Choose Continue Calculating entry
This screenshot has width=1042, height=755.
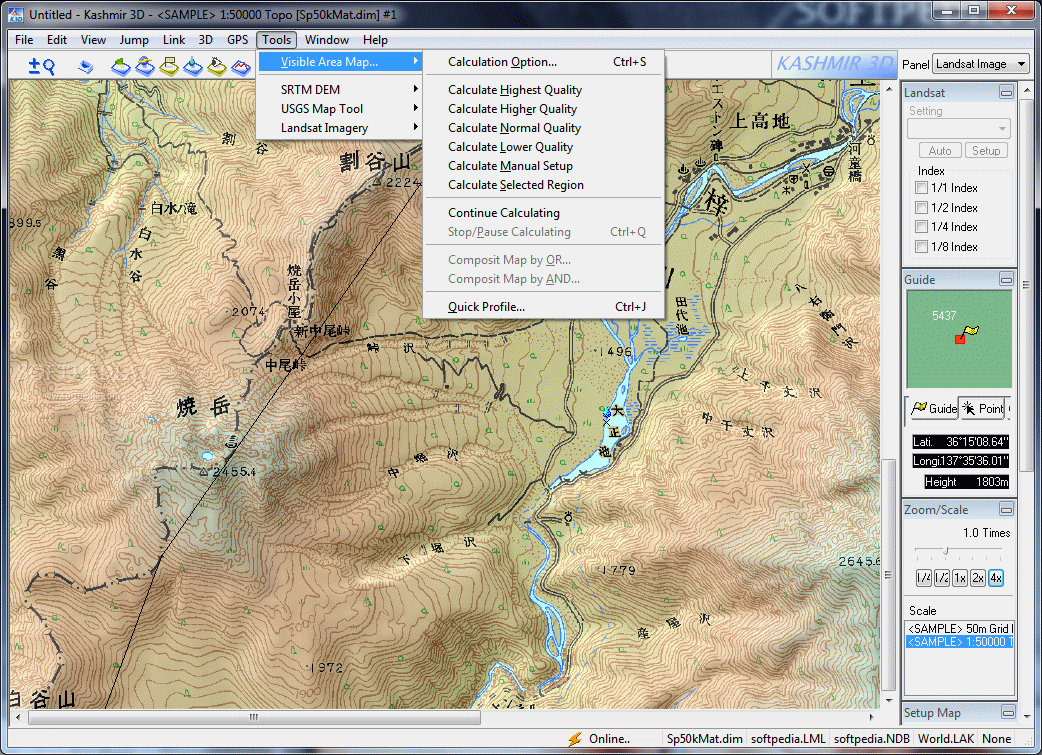[x=544, y=213]
